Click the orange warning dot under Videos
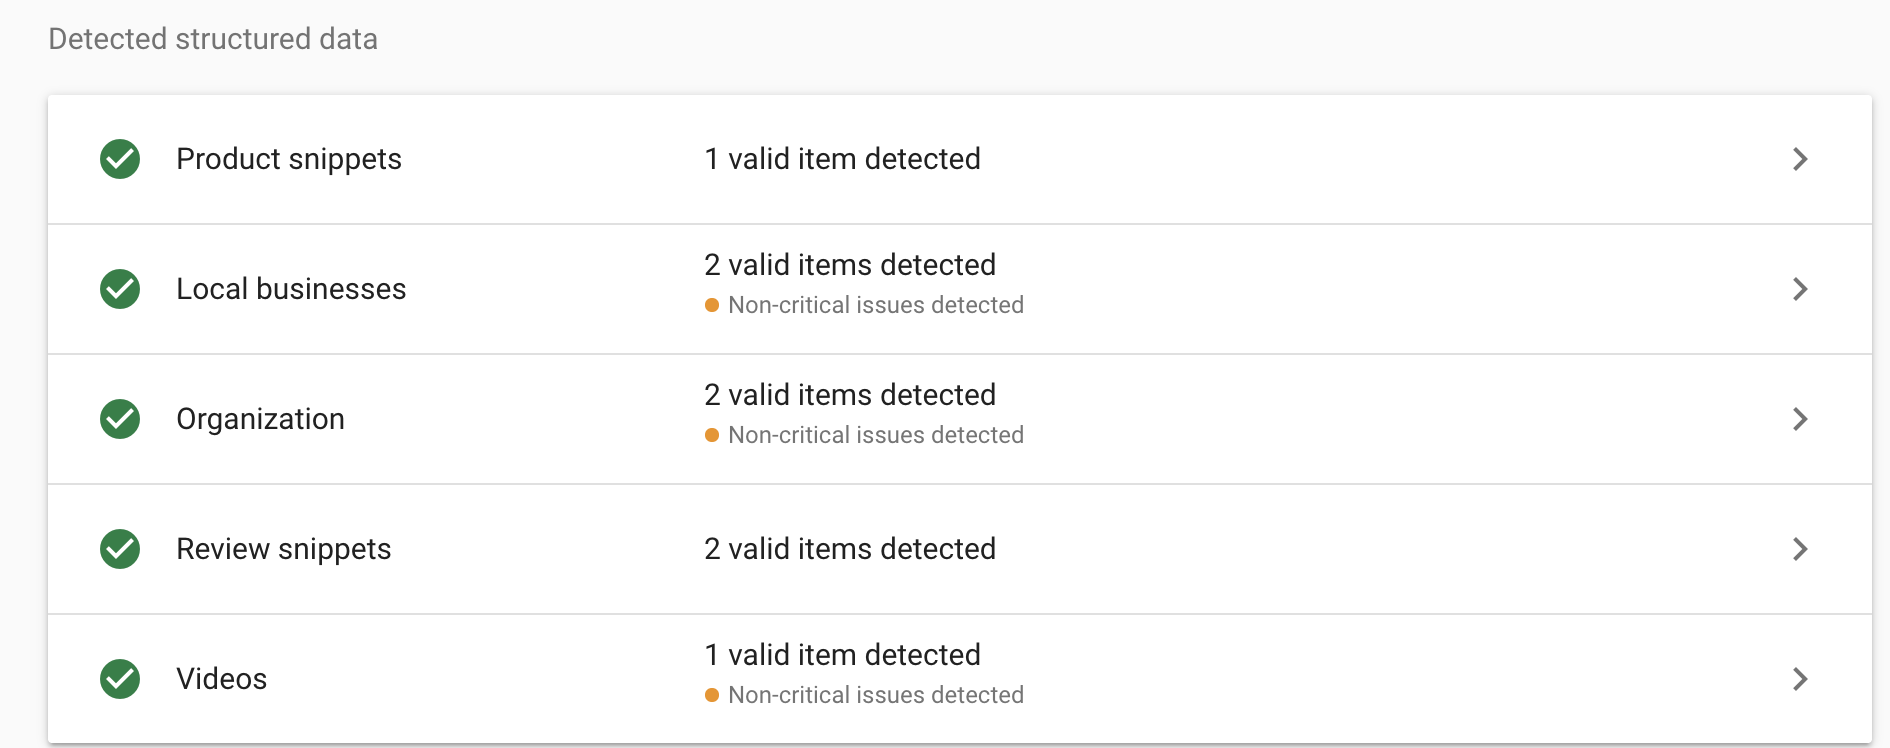Image resolution: width=1890 pixels, height=748 pixels. click(x=712, y=695)
